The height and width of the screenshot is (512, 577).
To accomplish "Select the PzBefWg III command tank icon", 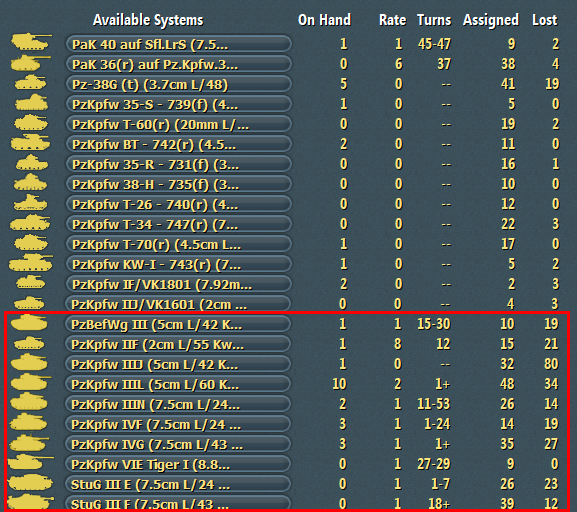I will click(x=29, y=322).
